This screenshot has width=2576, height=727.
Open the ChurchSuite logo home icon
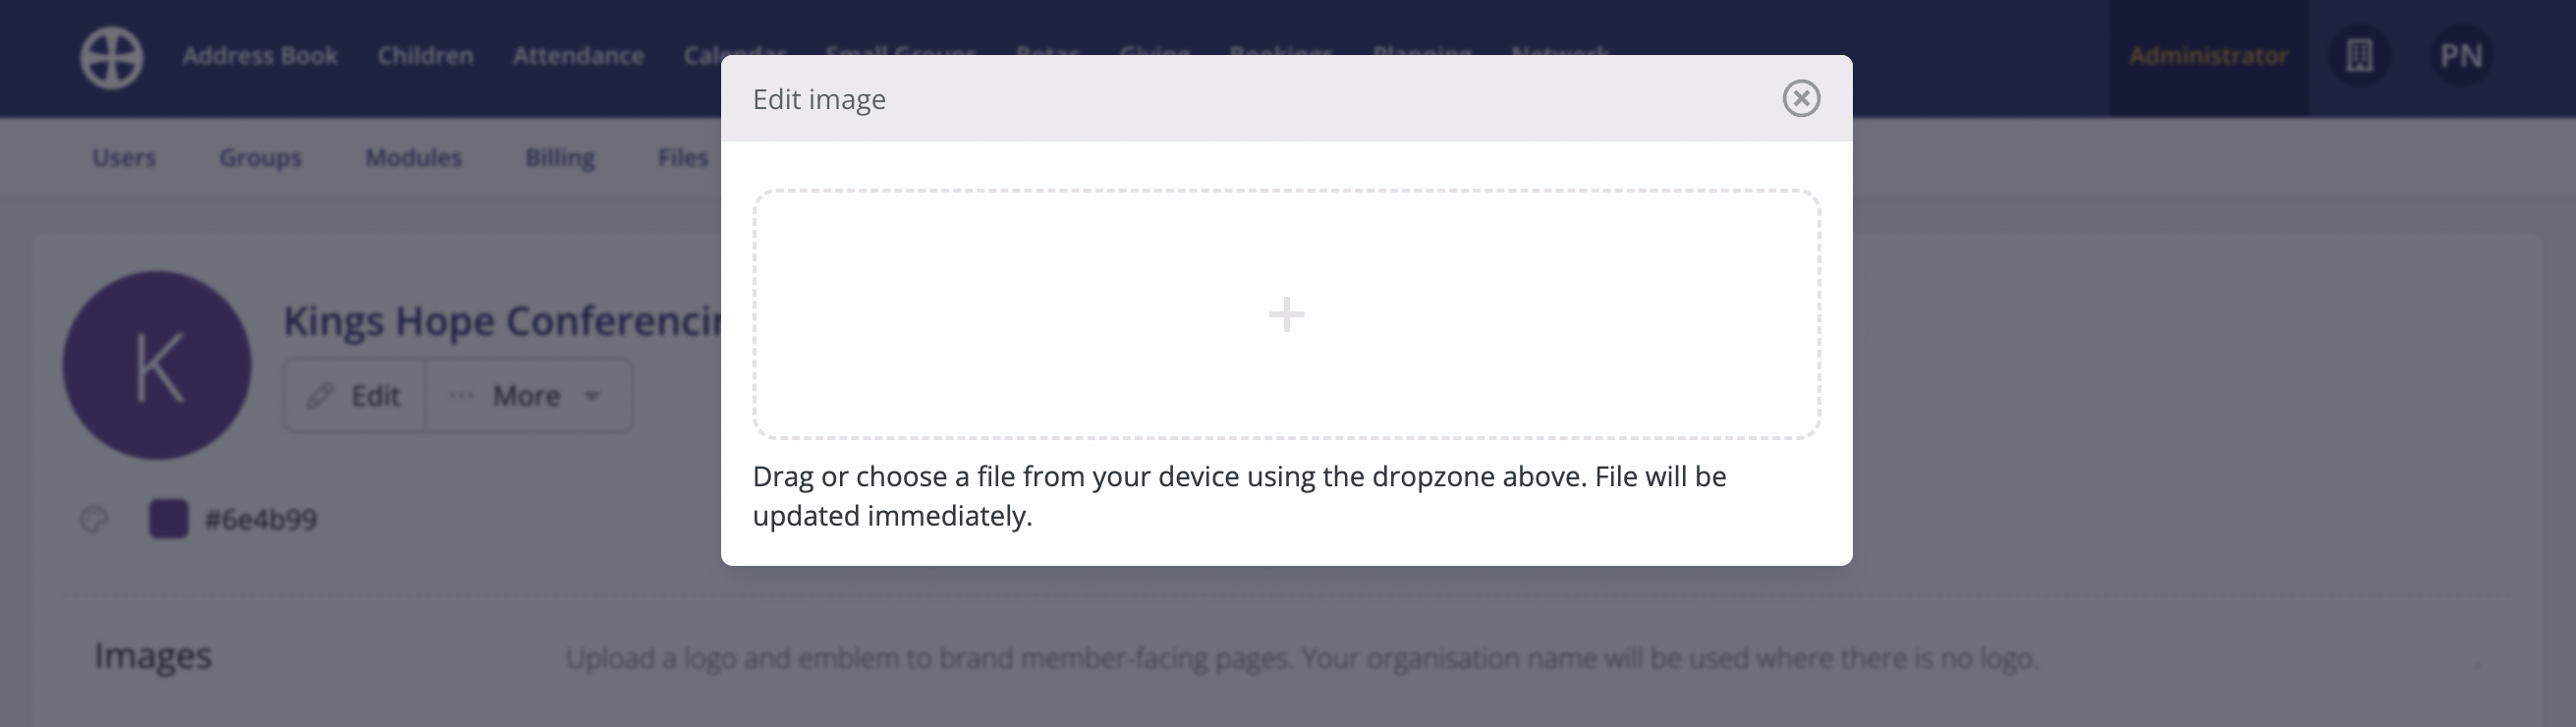tap(112, 57)
